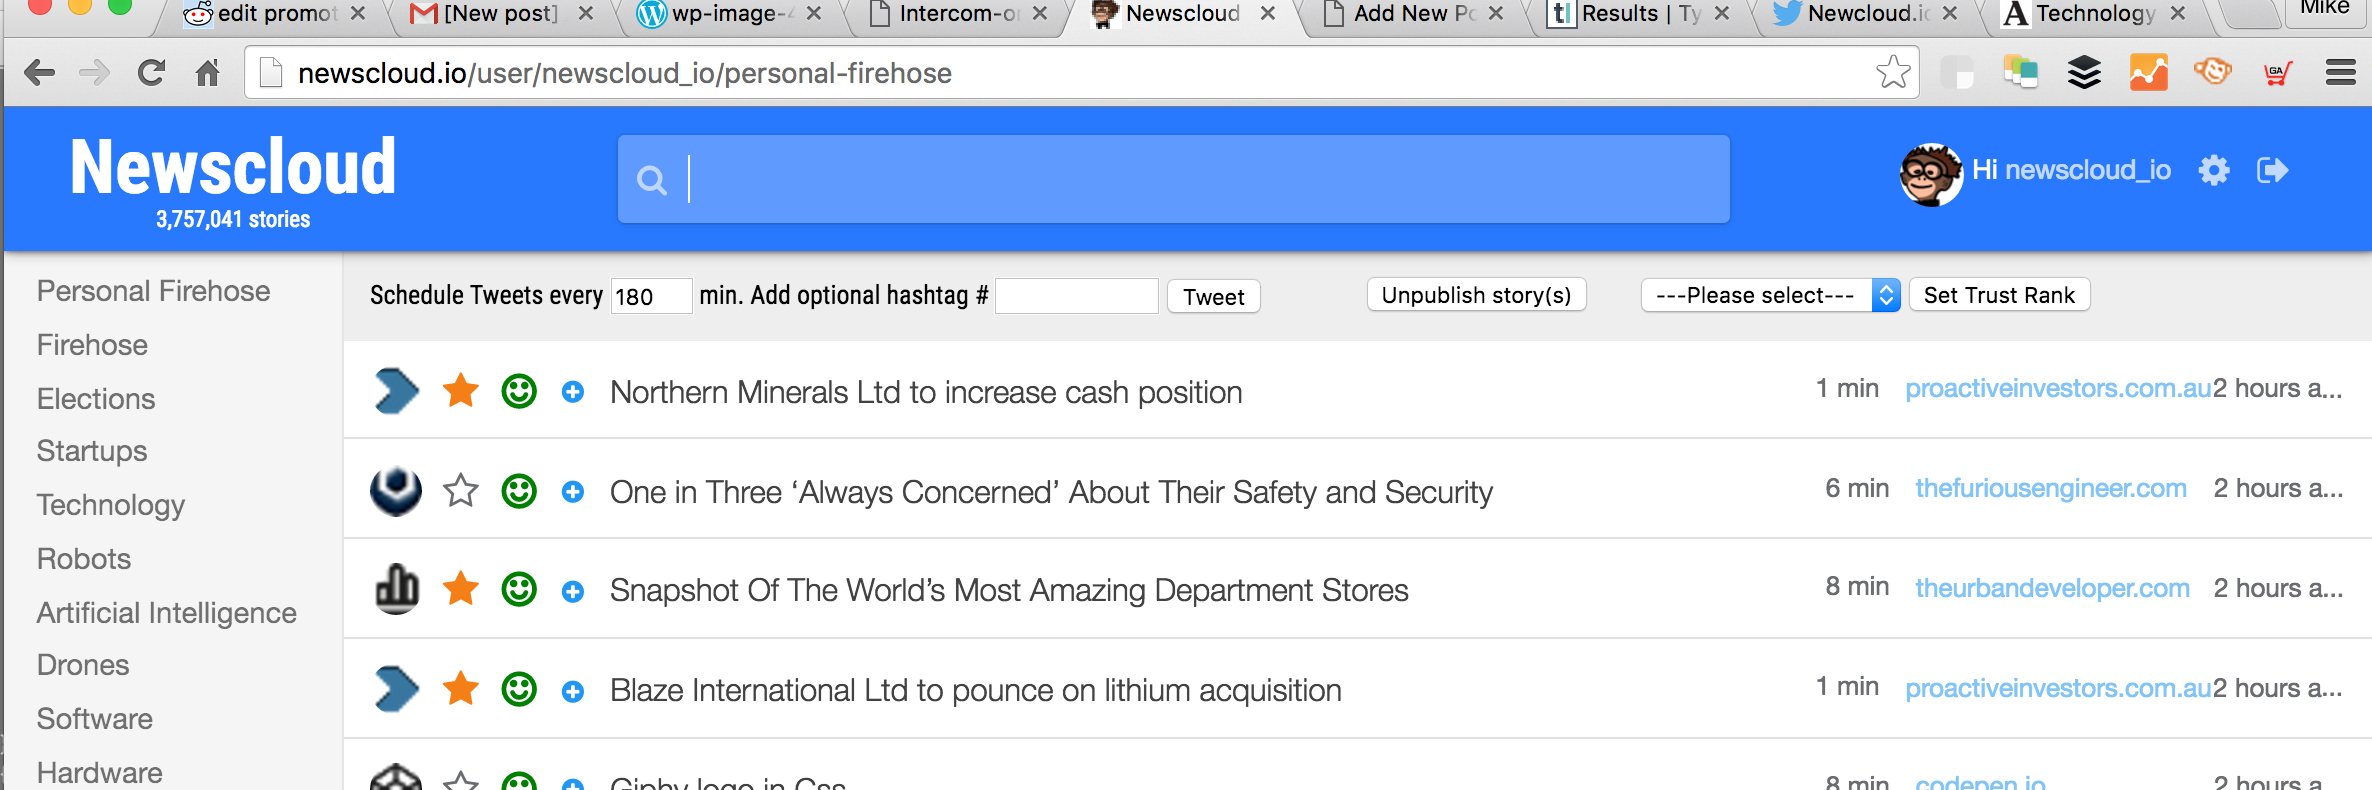Click the browser reload button
2372x790 pixels.
(x=151, y=73)
